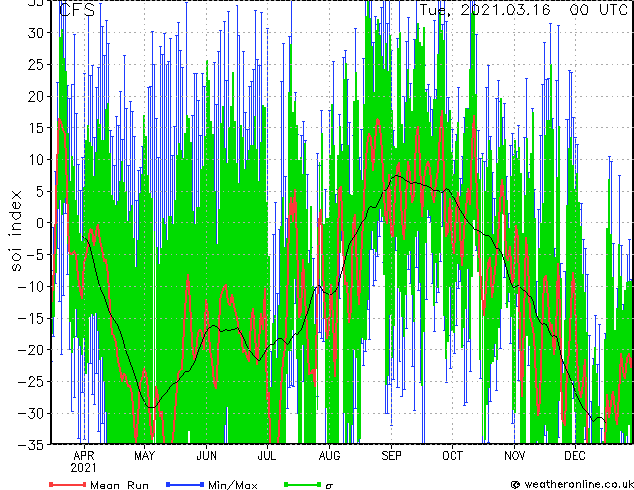Image resolution: width=634 pixels, height=490 pixels.
Task: Click the sigma symbol legend label
Action: coord(329,486)
